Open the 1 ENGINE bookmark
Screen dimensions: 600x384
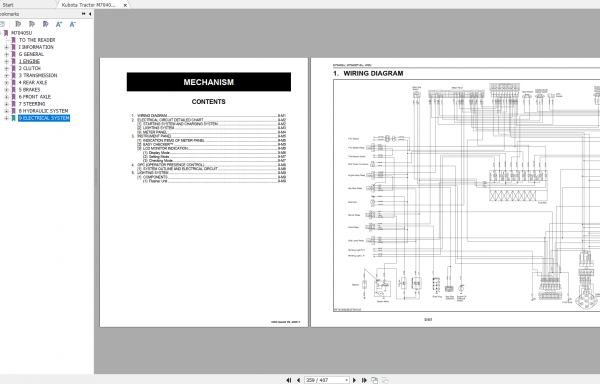click(x=29, y=61)
